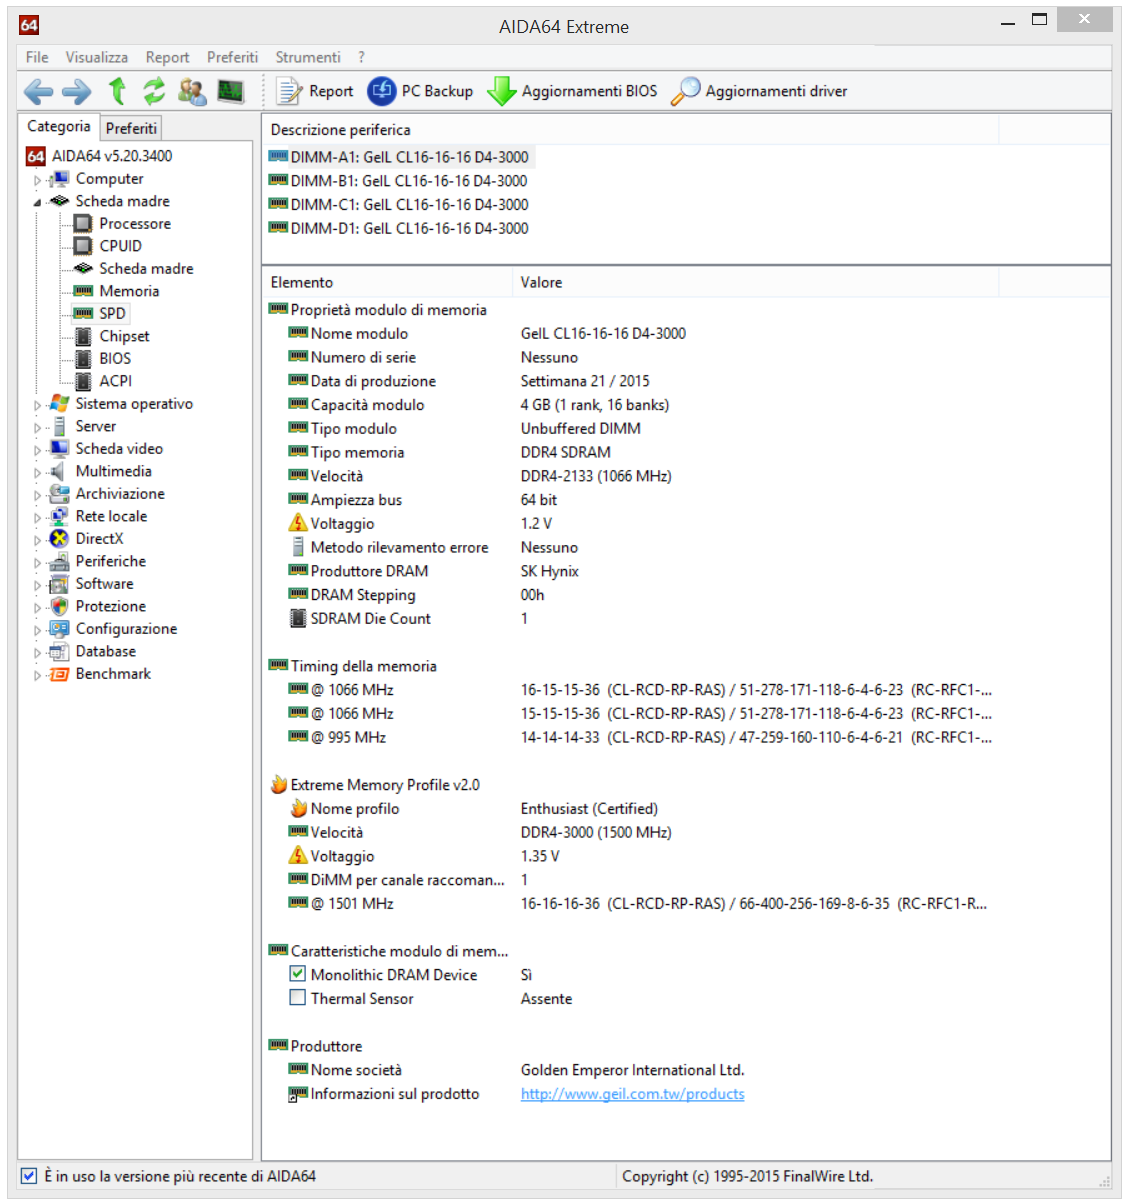Click the Periferiche category icon
The width and height of the screenshot is (1128, 1204).
click(59, 562)
